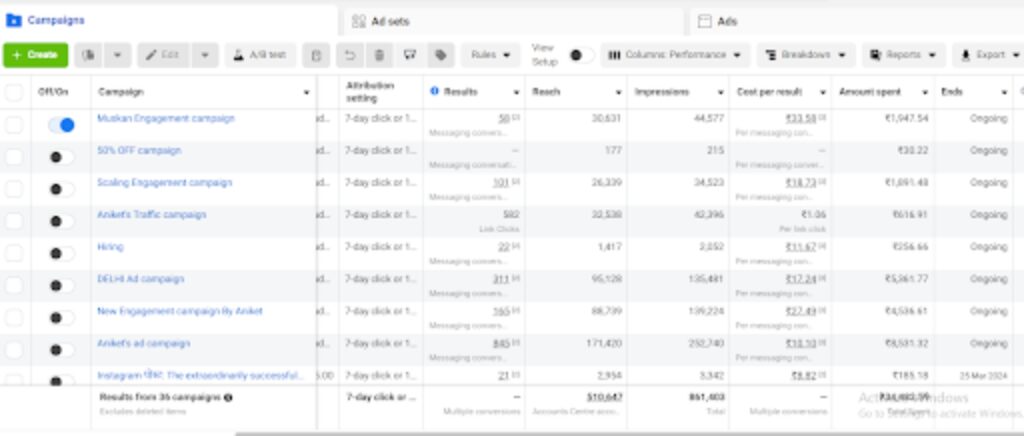Click the pencil icon on Edit button
Image resolution: width=1024 pixels, height=436 pixels.
click(151, 55)
